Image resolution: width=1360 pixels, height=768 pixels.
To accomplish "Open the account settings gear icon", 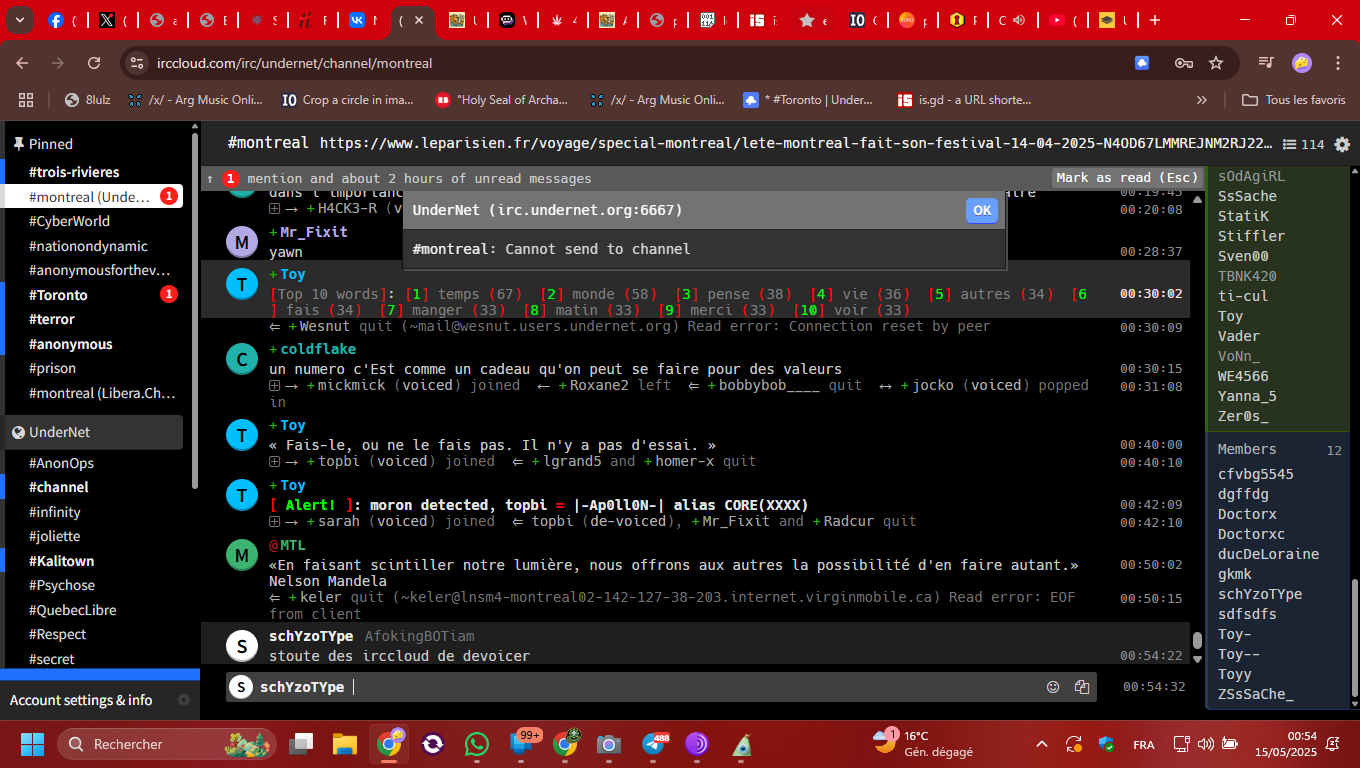I will coord(183,700).
